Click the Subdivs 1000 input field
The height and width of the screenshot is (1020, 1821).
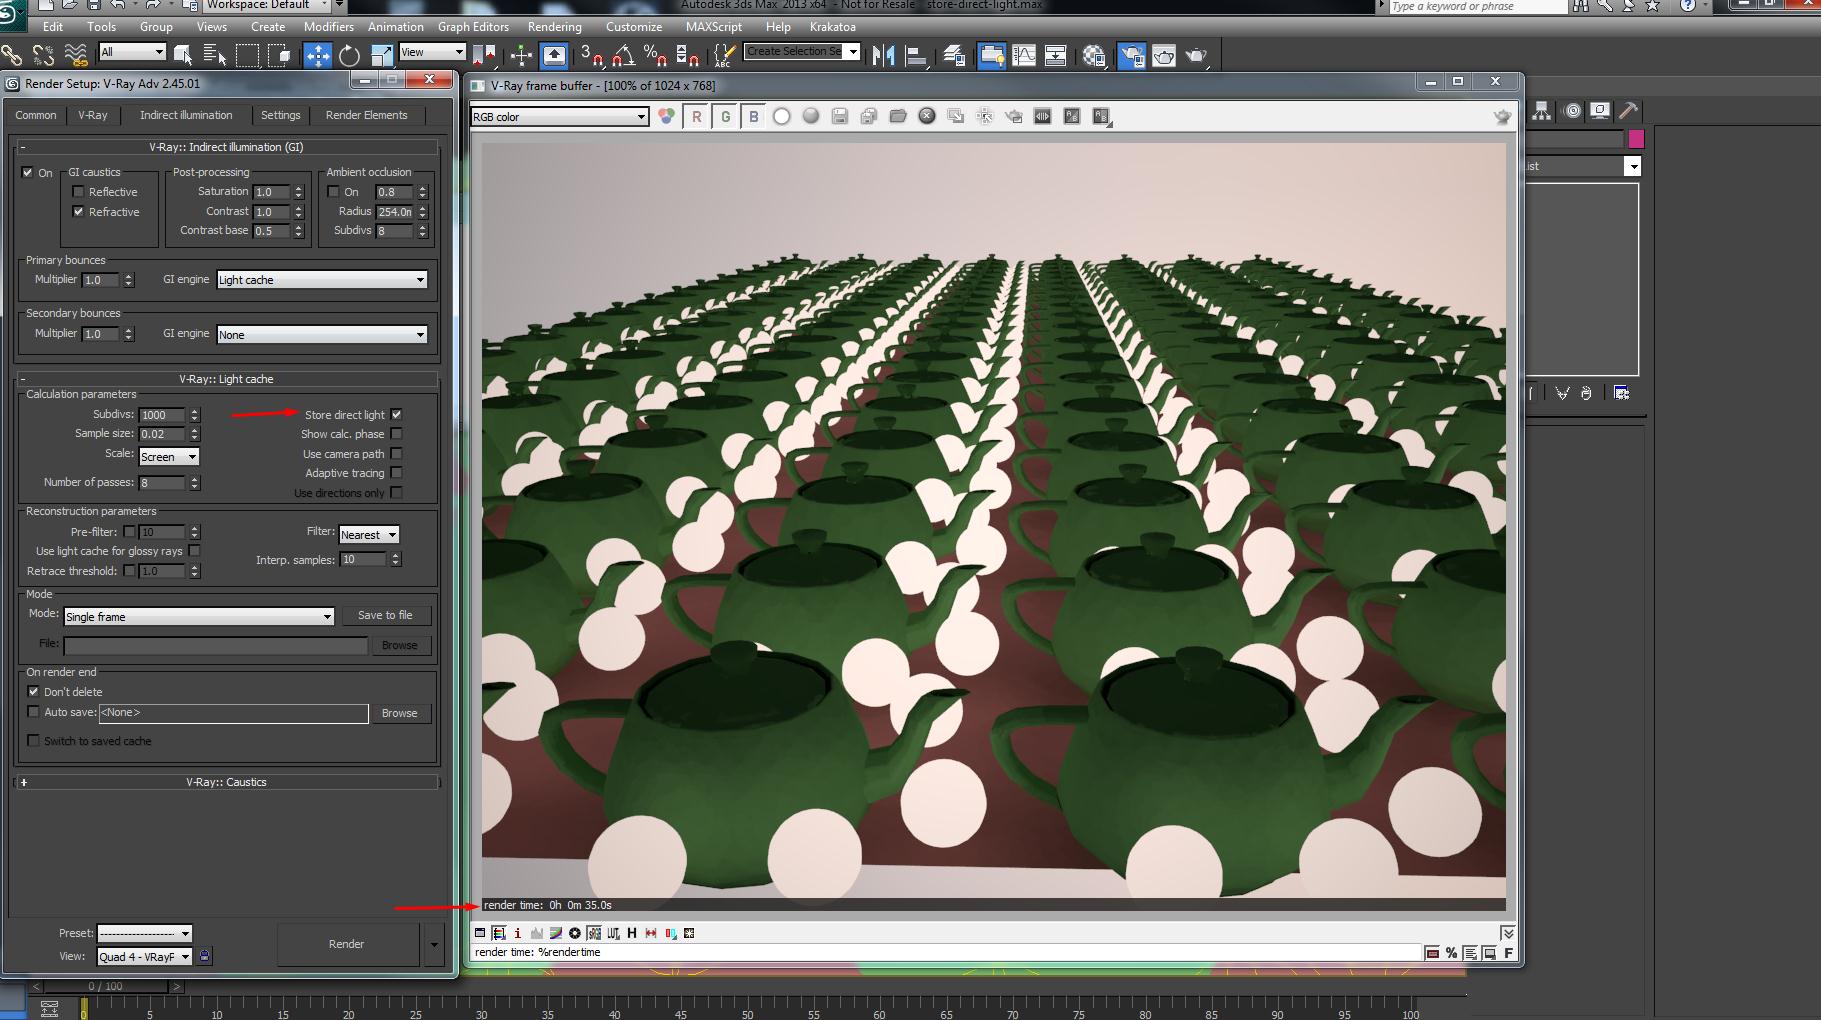coord(162,414)
